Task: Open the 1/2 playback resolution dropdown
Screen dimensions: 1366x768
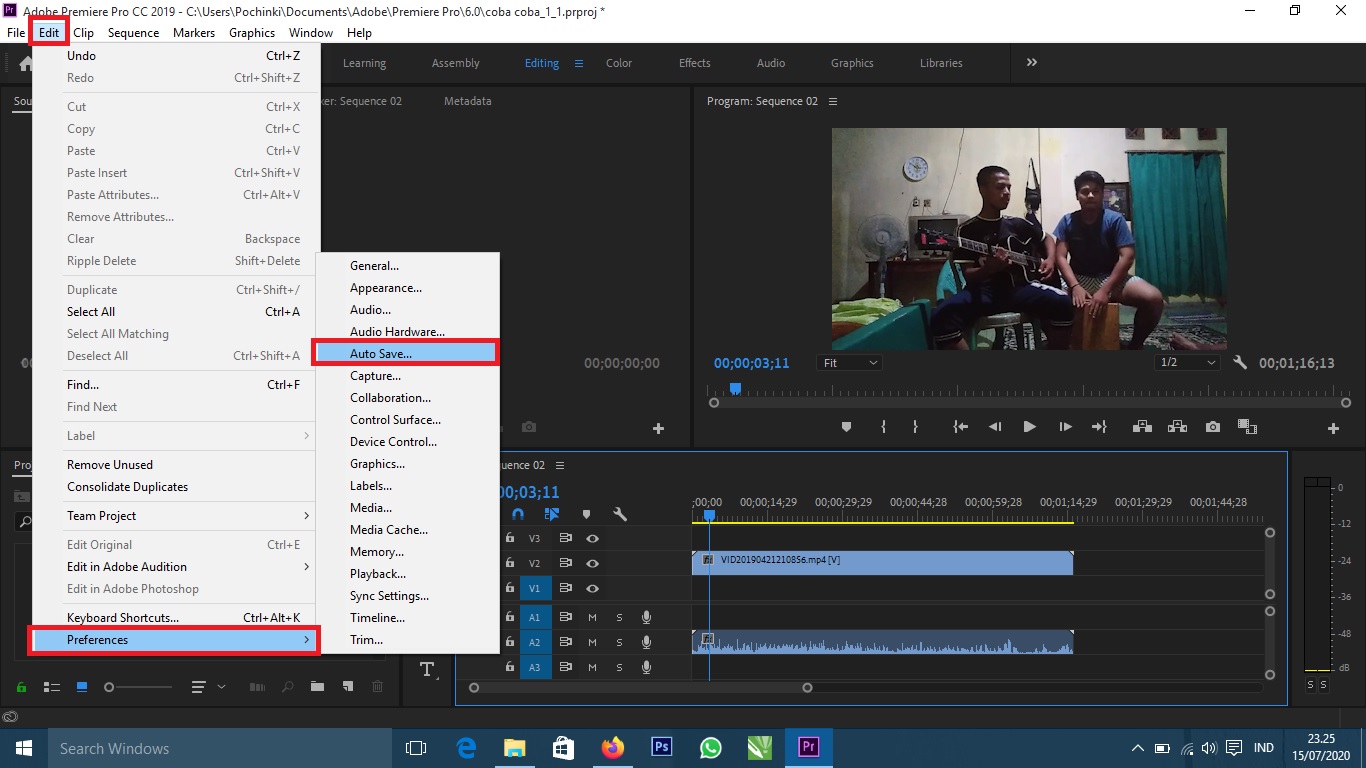Action: point(1188,363)
